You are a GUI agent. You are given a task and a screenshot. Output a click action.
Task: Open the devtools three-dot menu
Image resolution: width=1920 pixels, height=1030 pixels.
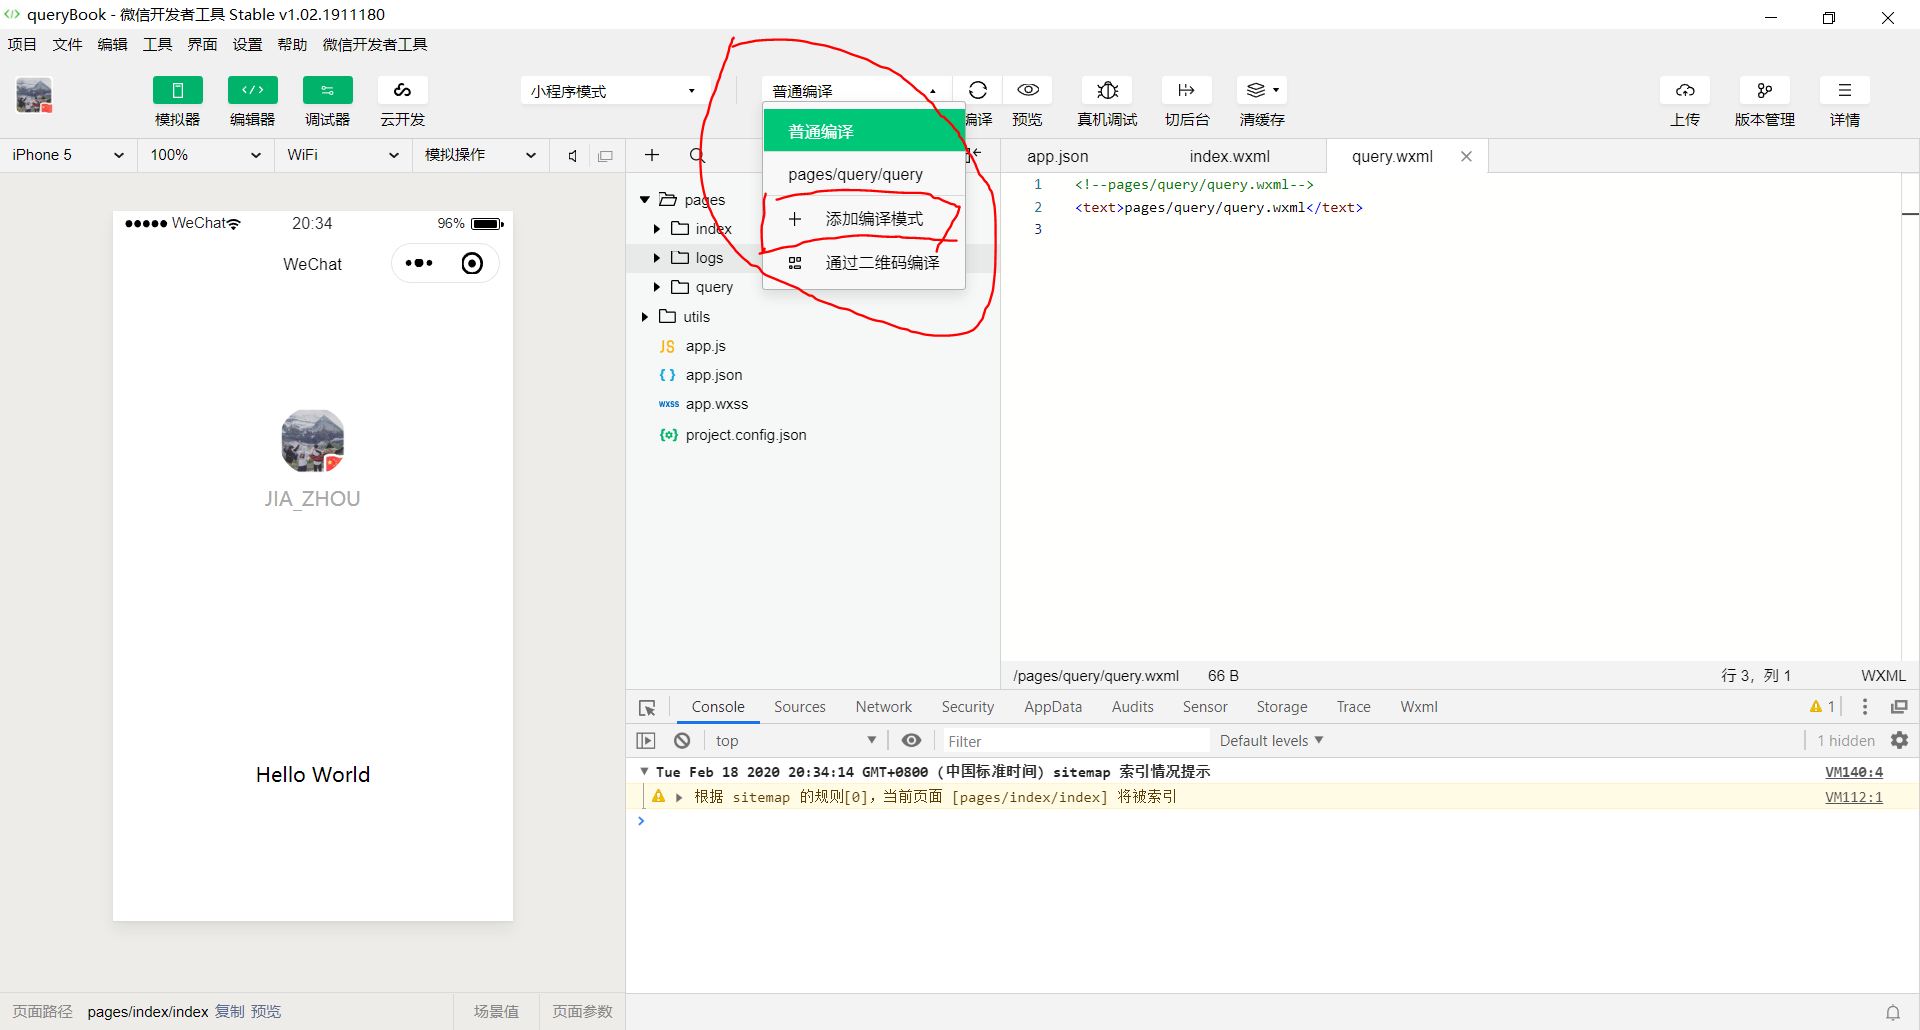(x=1865, y=707)
